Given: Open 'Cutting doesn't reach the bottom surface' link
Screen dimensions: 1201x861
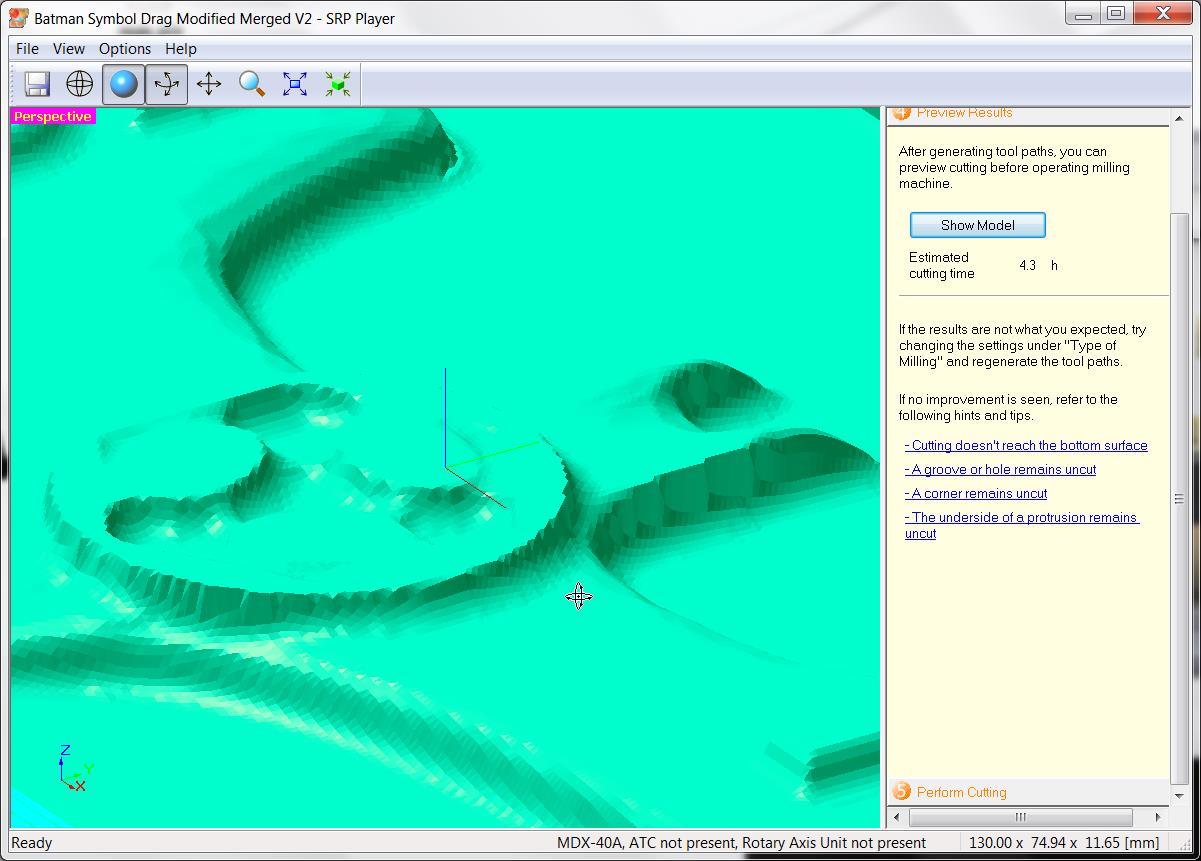Looking at the screenshot, I should (x=1026, y=446).
